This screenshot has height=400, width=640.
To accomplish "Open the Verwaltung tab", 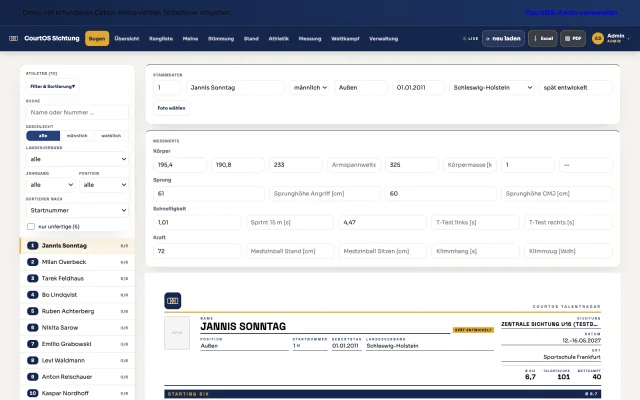I will point(383,38).
